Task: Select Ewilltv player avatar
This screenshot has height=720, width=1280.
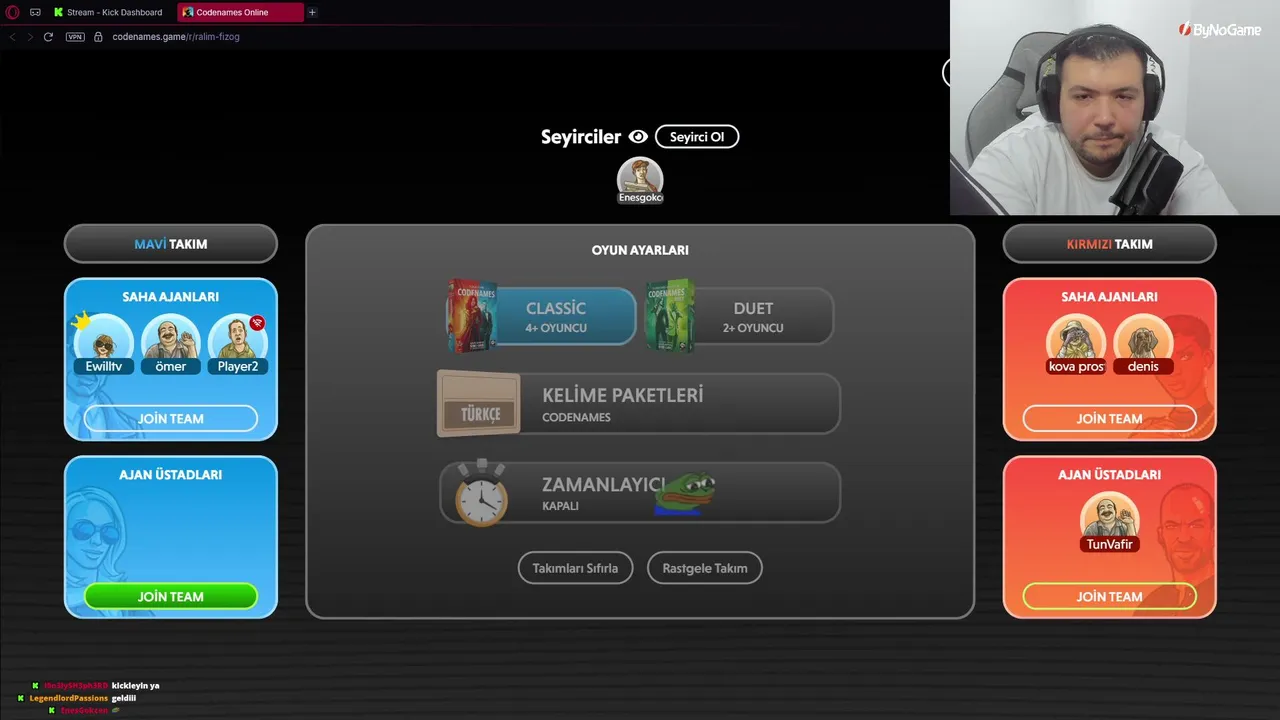Action: click(x=103, y=345)
